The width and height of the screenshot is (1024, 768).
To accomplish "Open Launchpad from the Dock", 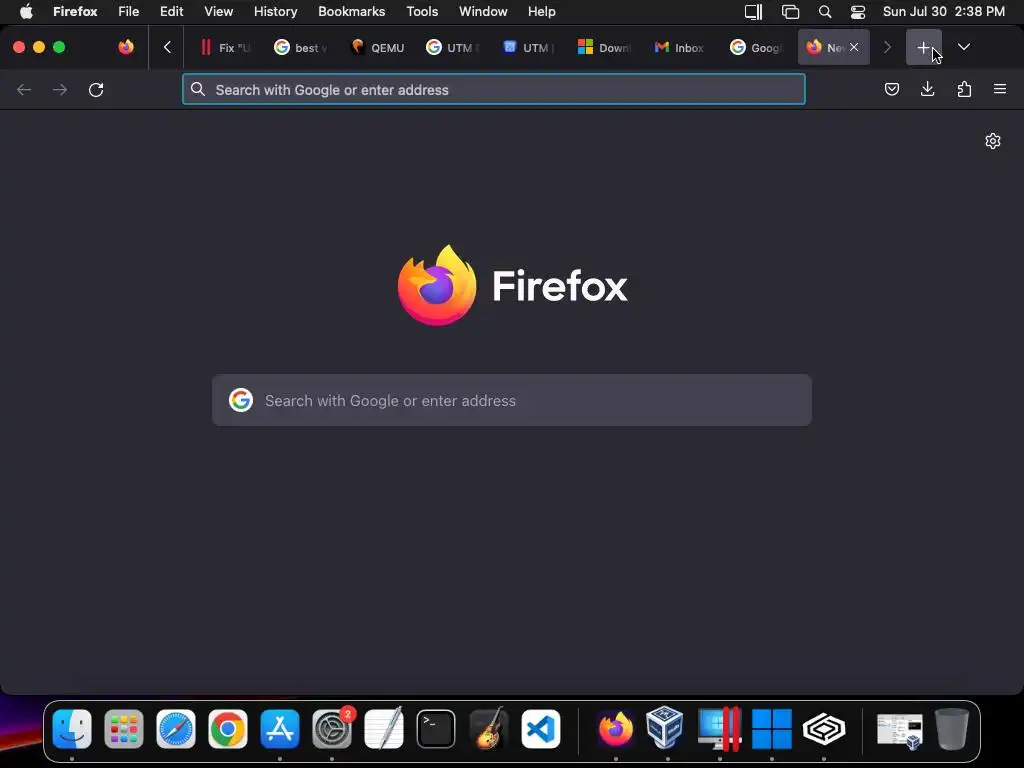I will pyautogui.click(x=123, y=729).
